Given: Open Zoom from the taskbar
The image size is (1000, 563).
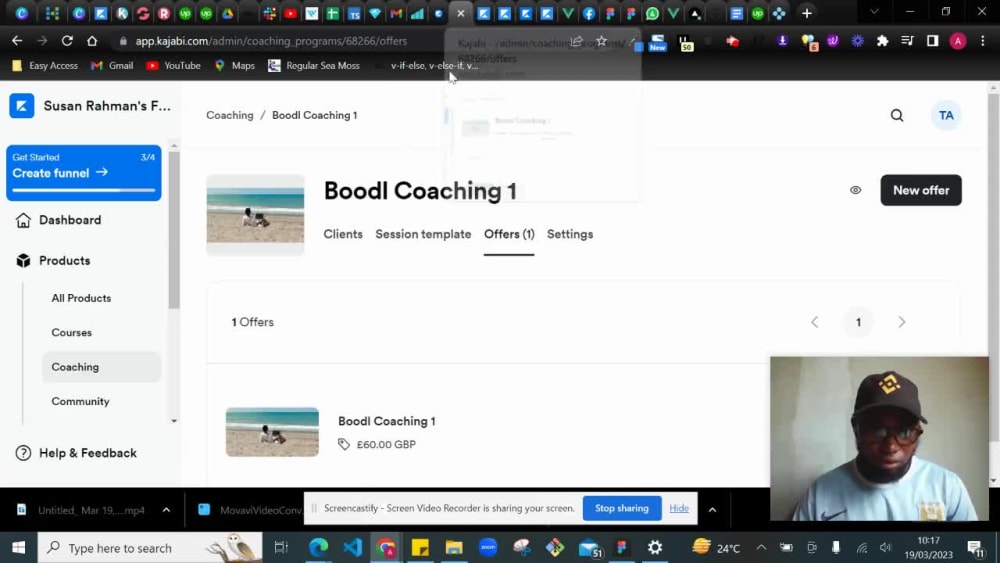Looking at the screenshot, I should (488, 548).
